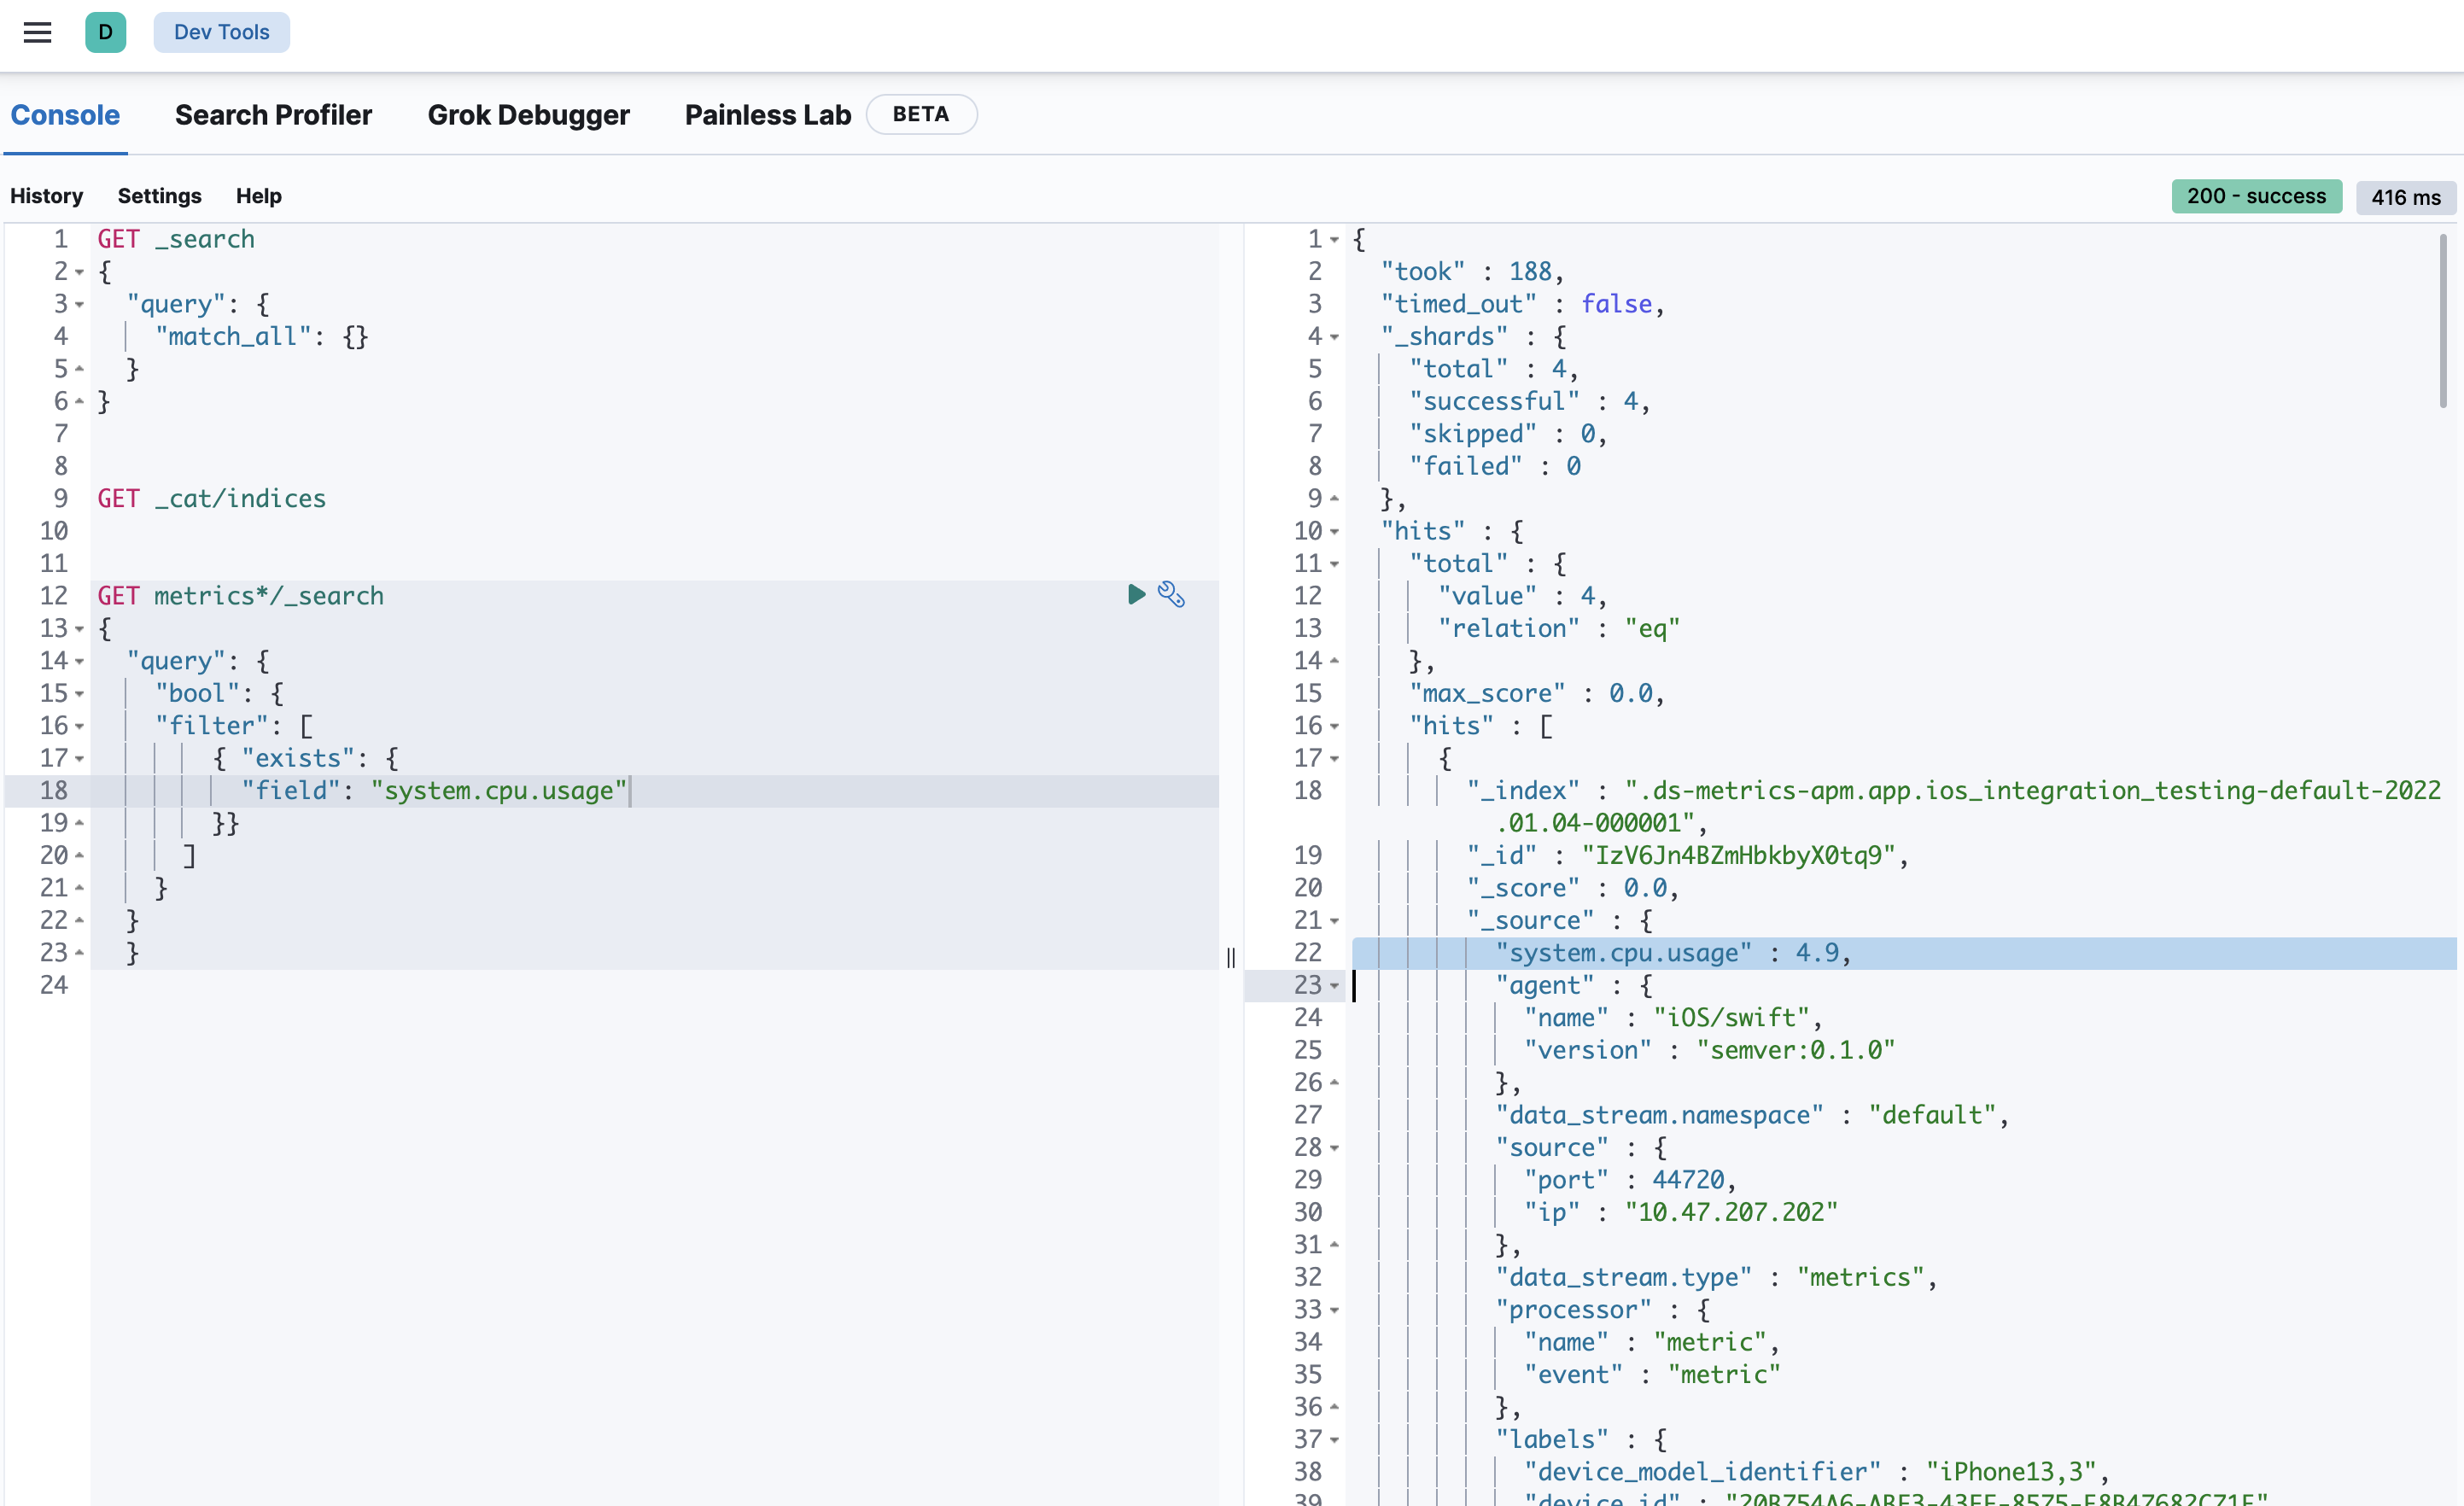Screen dimensions: 2464x1506
Task: Collapse the "_shards" object in the response
Action: click(x=1335, y=336)
